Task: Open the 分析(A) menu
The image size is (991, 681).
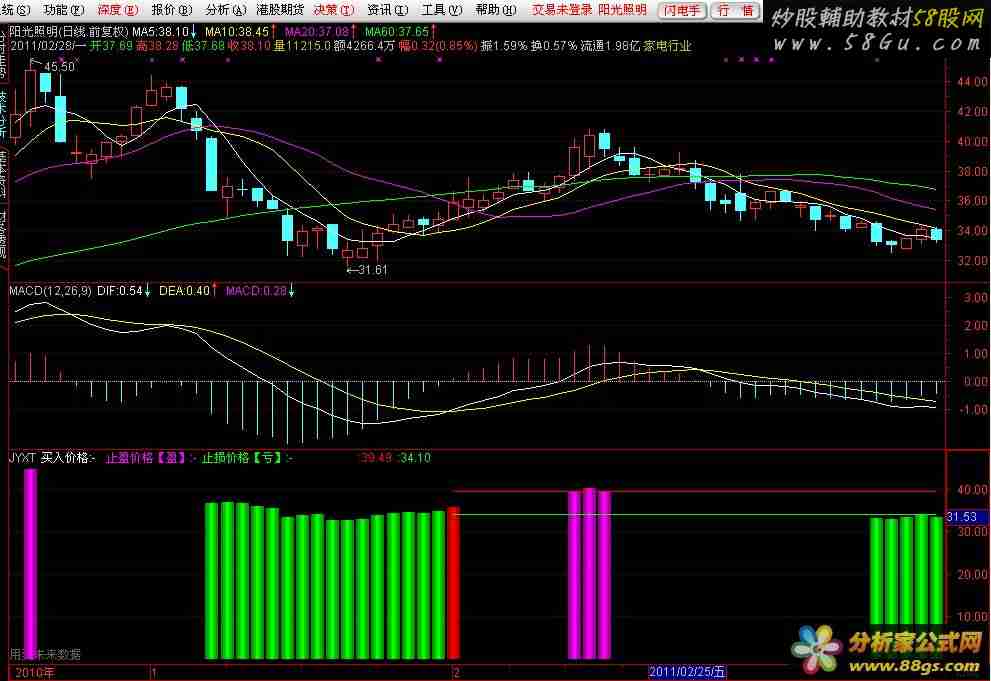Action: pyautogui.click(x=226, y=10)
